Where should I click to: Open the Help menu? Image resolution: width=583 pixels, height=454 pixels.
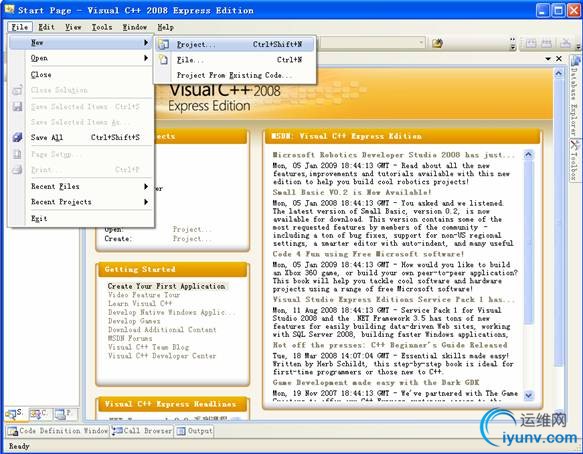(x=165, y=27)
